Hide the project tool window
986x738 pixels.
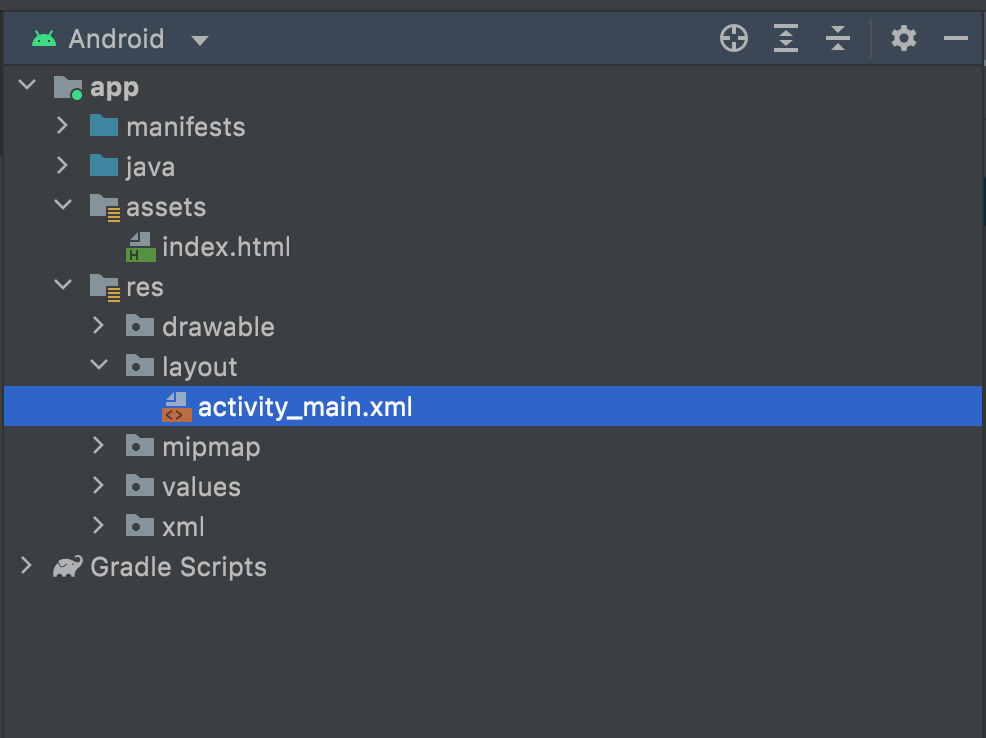pyautogui.click(x=955, y=38)
